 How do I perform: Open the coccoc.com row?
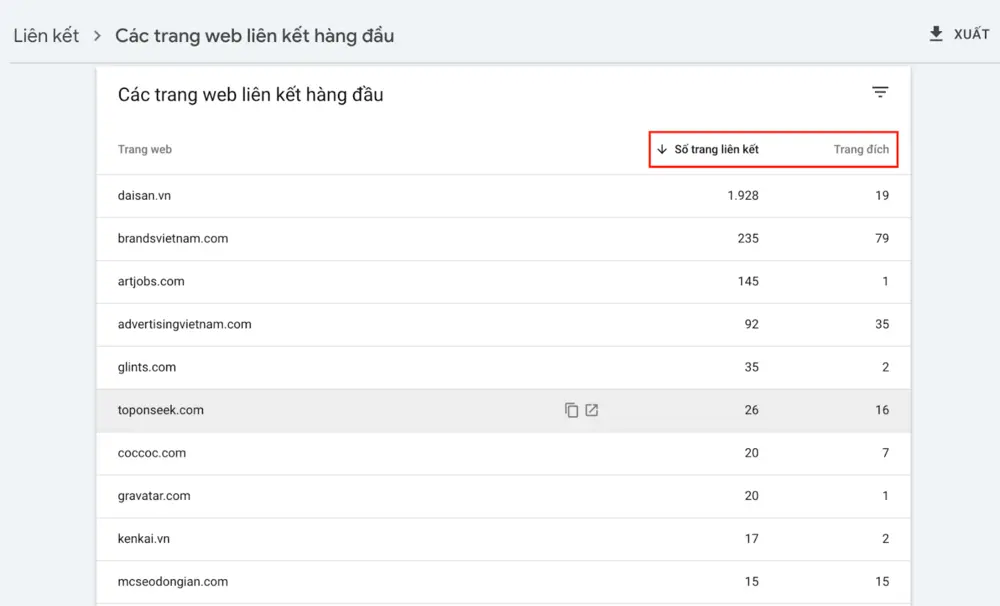tap(503, 453)
